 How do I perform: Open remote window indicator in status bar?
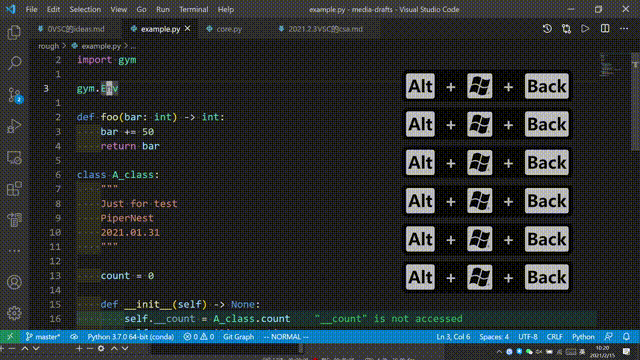(x=10, y=337)
